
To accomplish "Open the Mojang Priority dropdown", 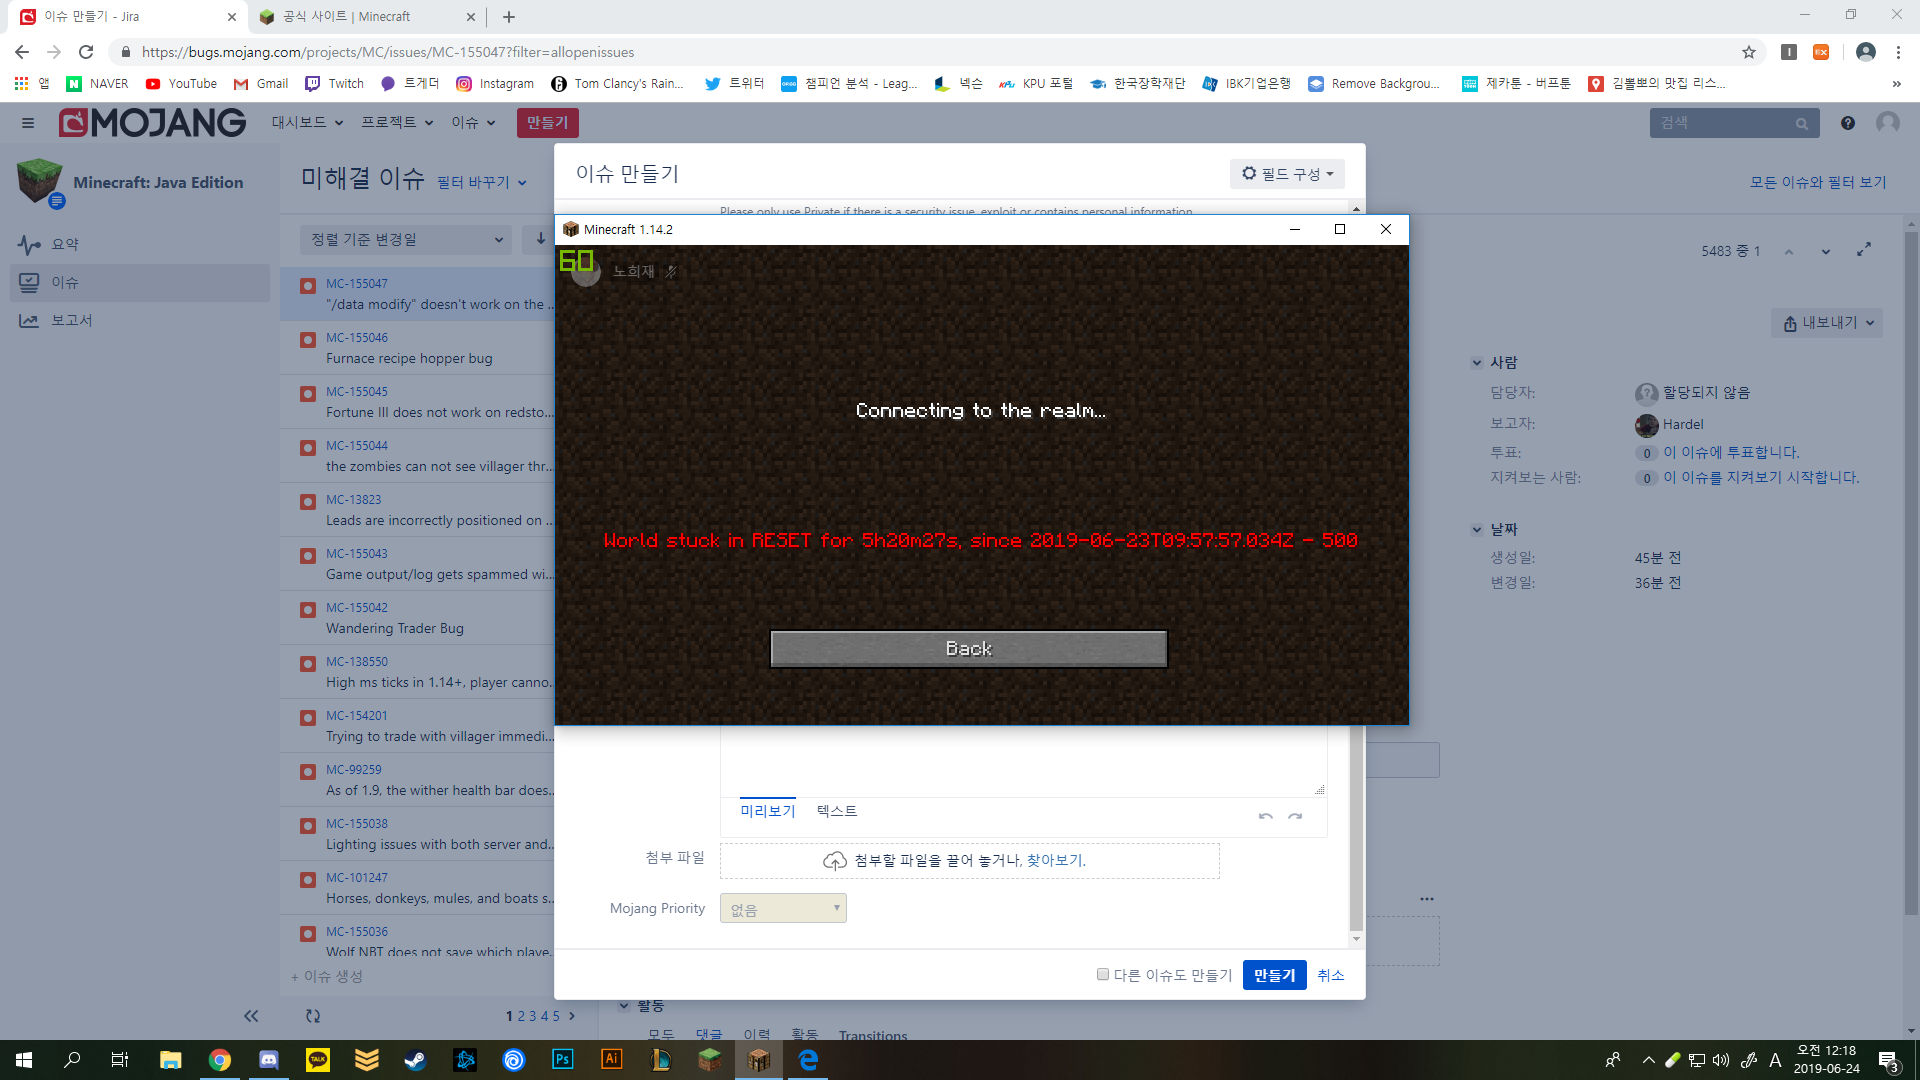I will [783, 908].
